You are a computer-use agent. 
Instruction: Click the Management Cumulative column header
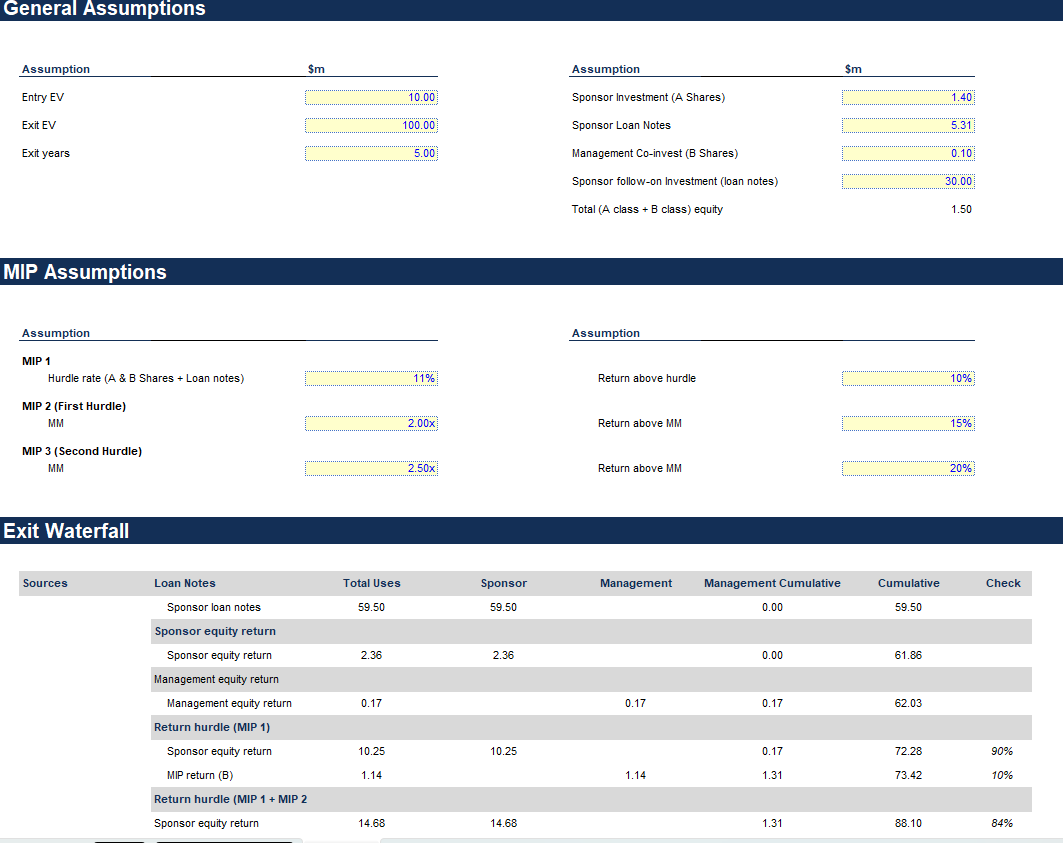click(x=772, y=583)
